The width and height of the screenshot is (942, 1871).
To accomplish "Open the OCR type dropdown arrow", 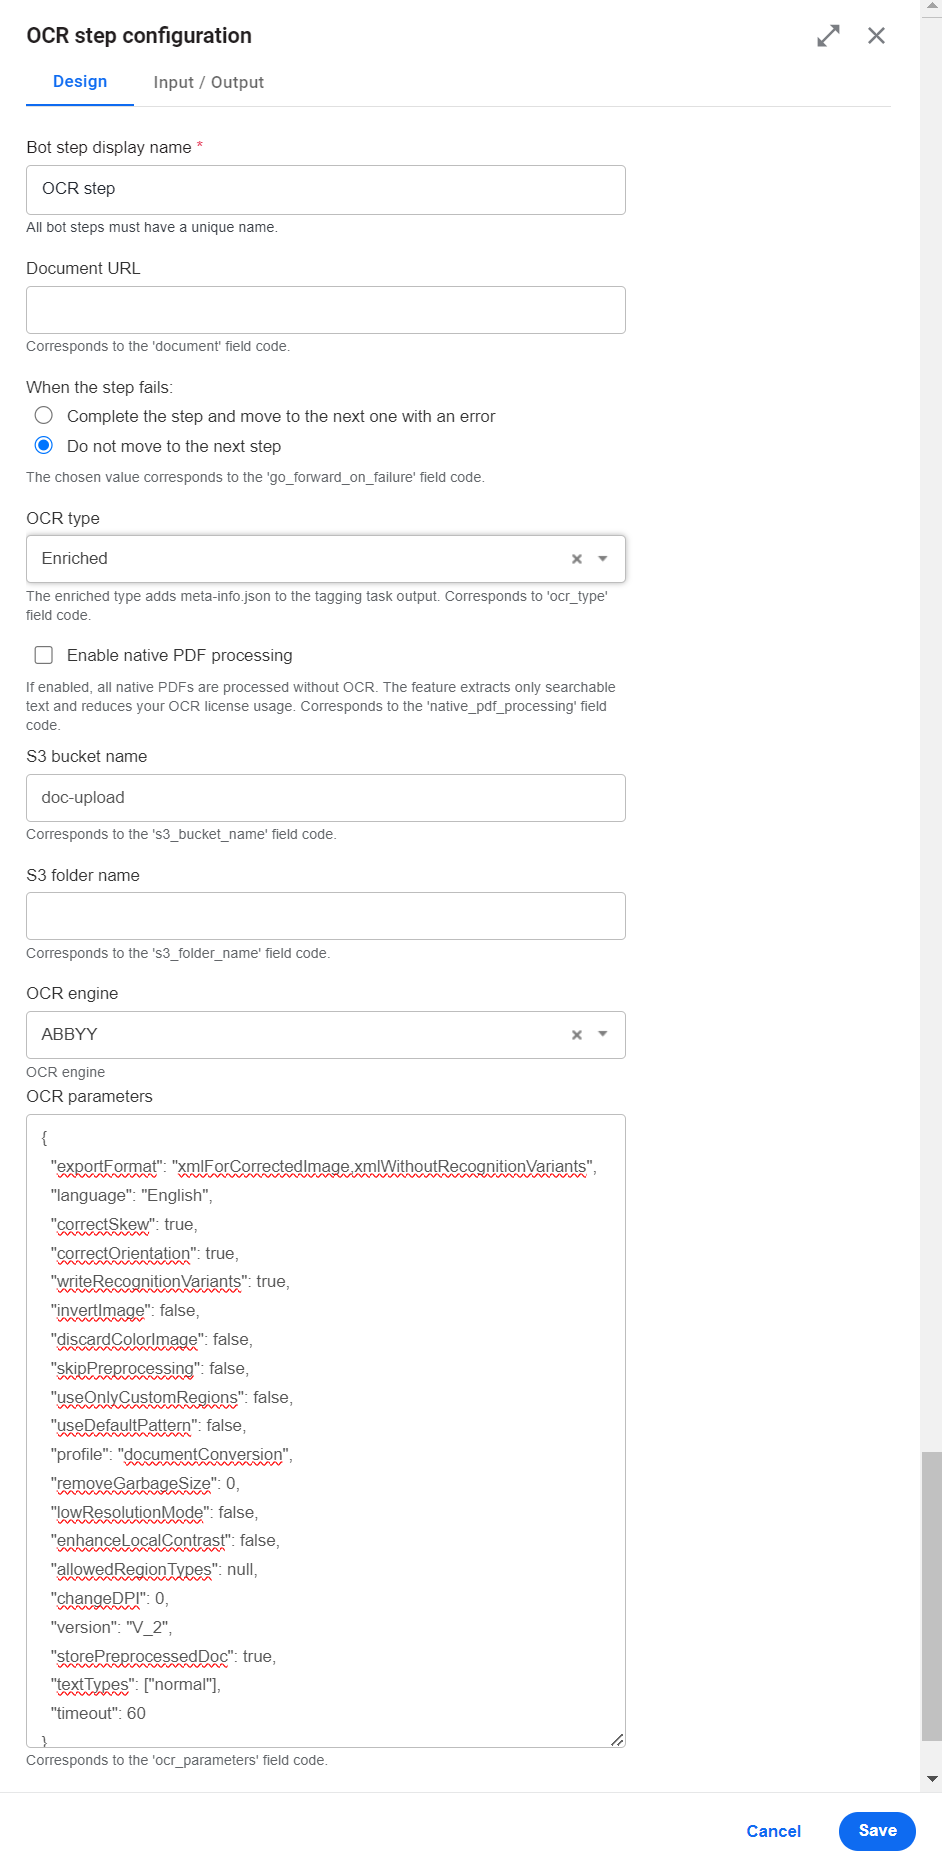I will (603, 559).
